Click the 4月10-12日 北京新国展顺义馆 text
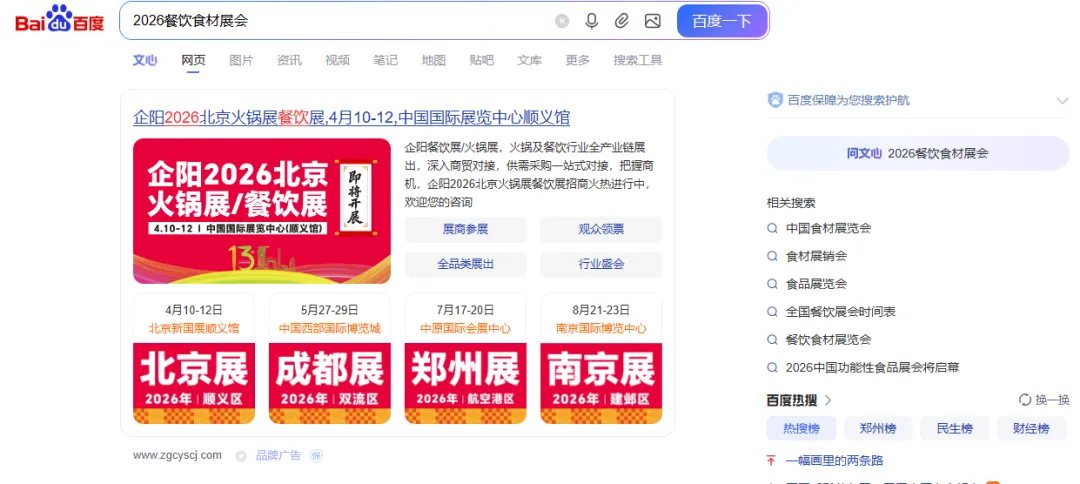 tap(194, 319)
